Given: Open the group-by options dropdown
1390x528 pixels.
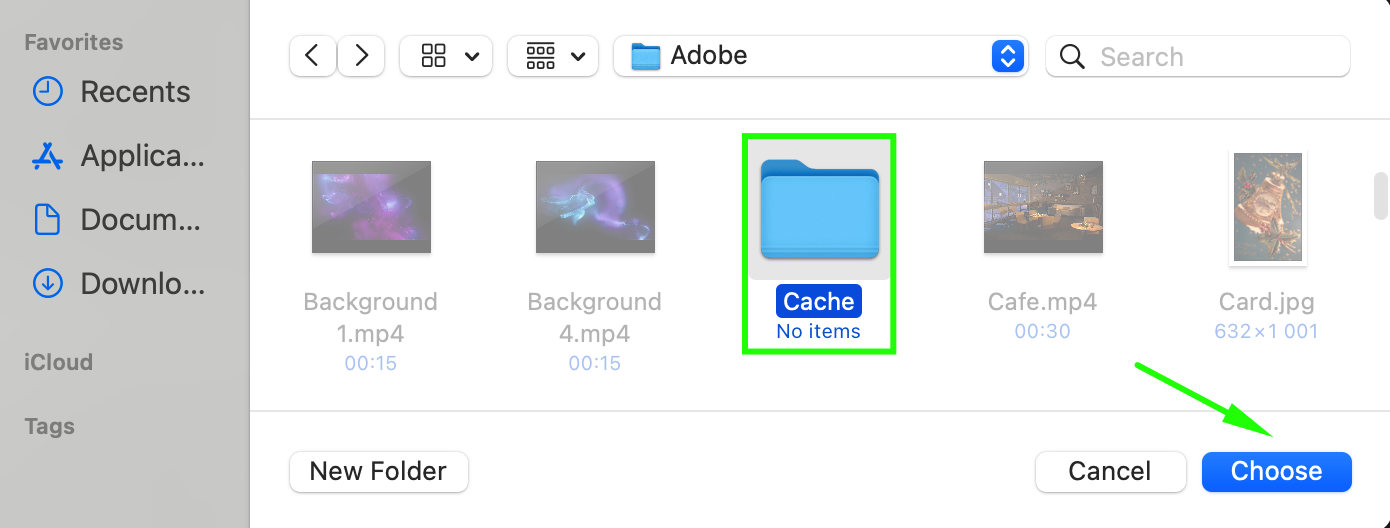Looking at the screenshot, I should pyautogui.click(x=553, y=56).
